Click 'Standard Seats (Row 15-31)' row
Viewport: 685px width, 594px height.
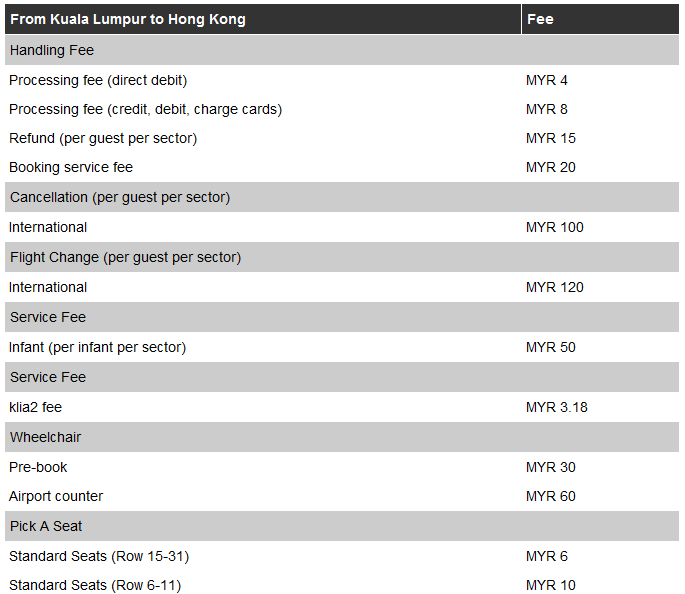click(x=99, y=556)
